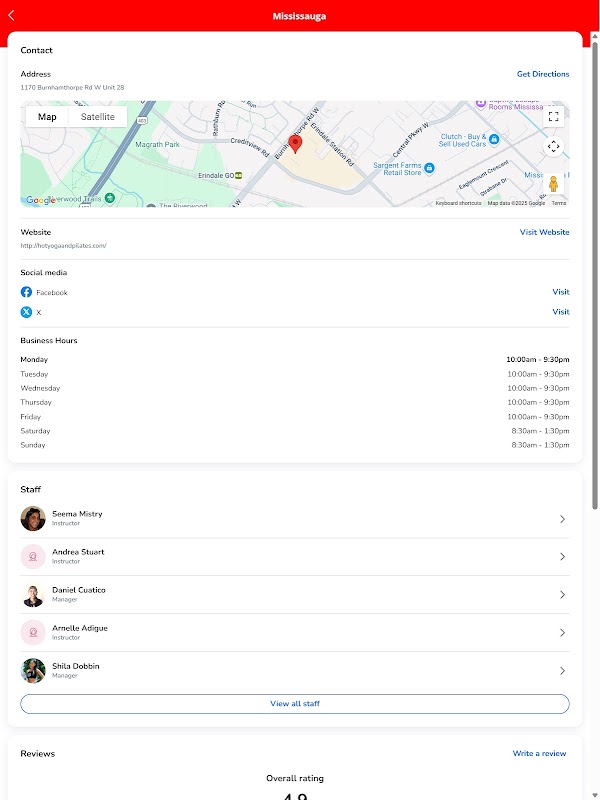
Task: Select Shila Dobbin's name
Action: (76, 666)
